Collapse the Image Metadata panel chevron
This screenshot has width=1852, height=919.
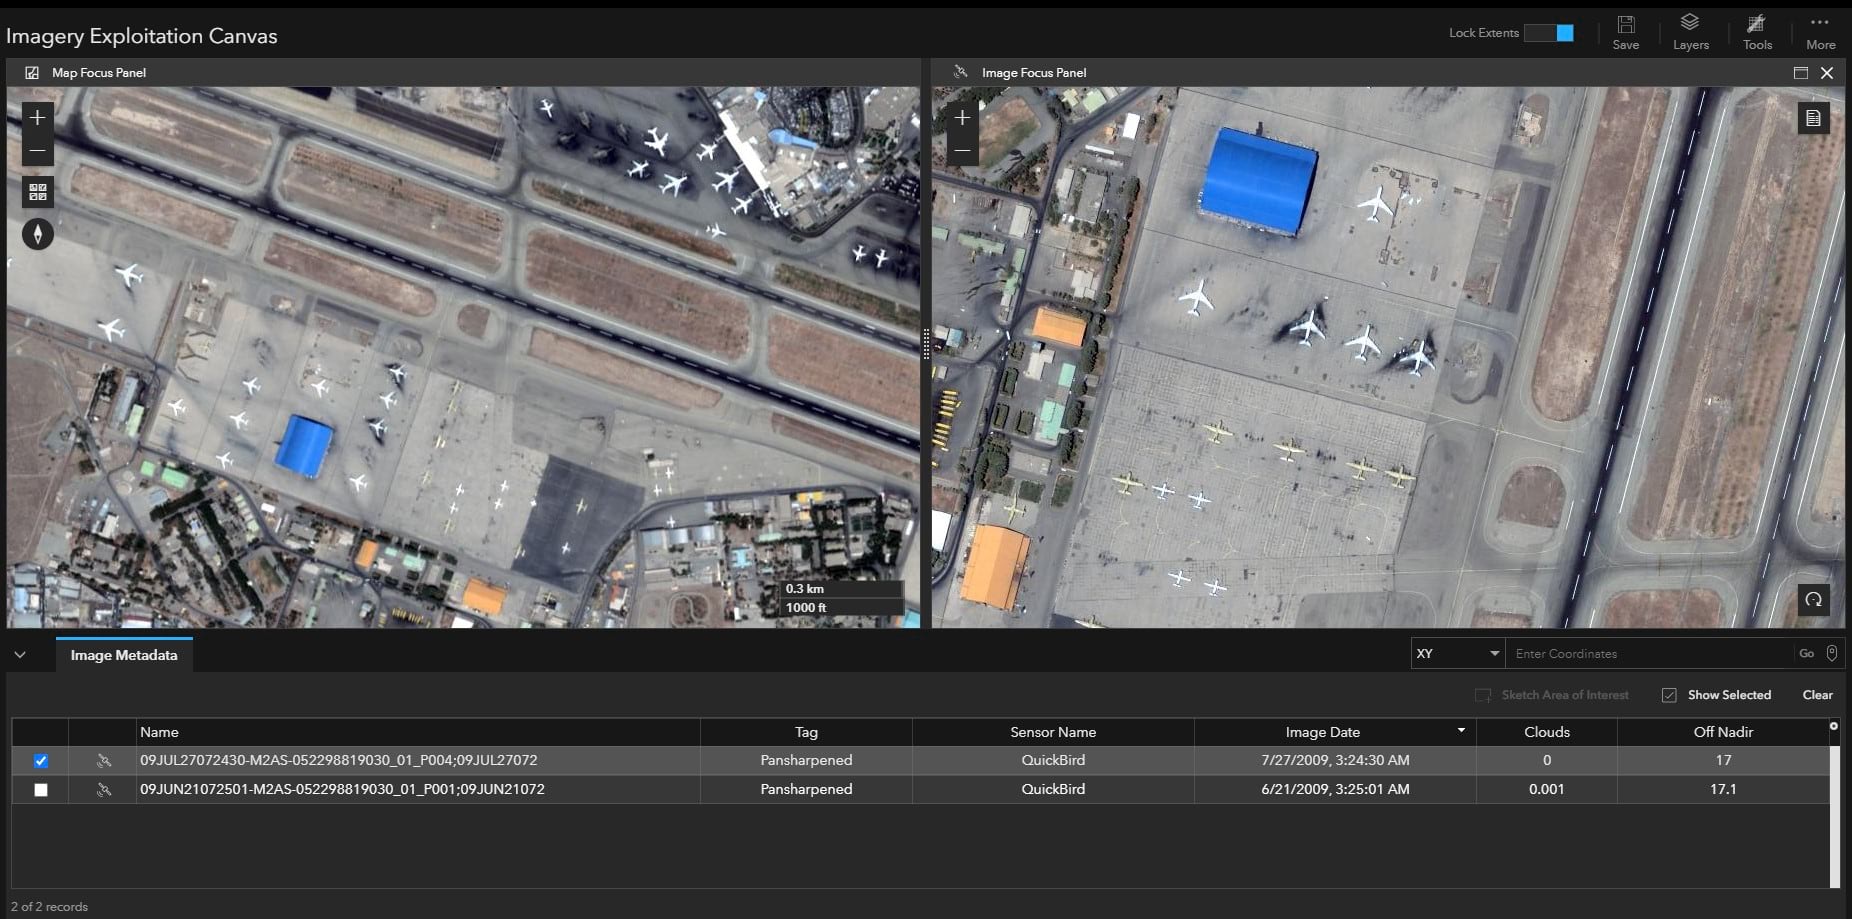tap(20, 656)
